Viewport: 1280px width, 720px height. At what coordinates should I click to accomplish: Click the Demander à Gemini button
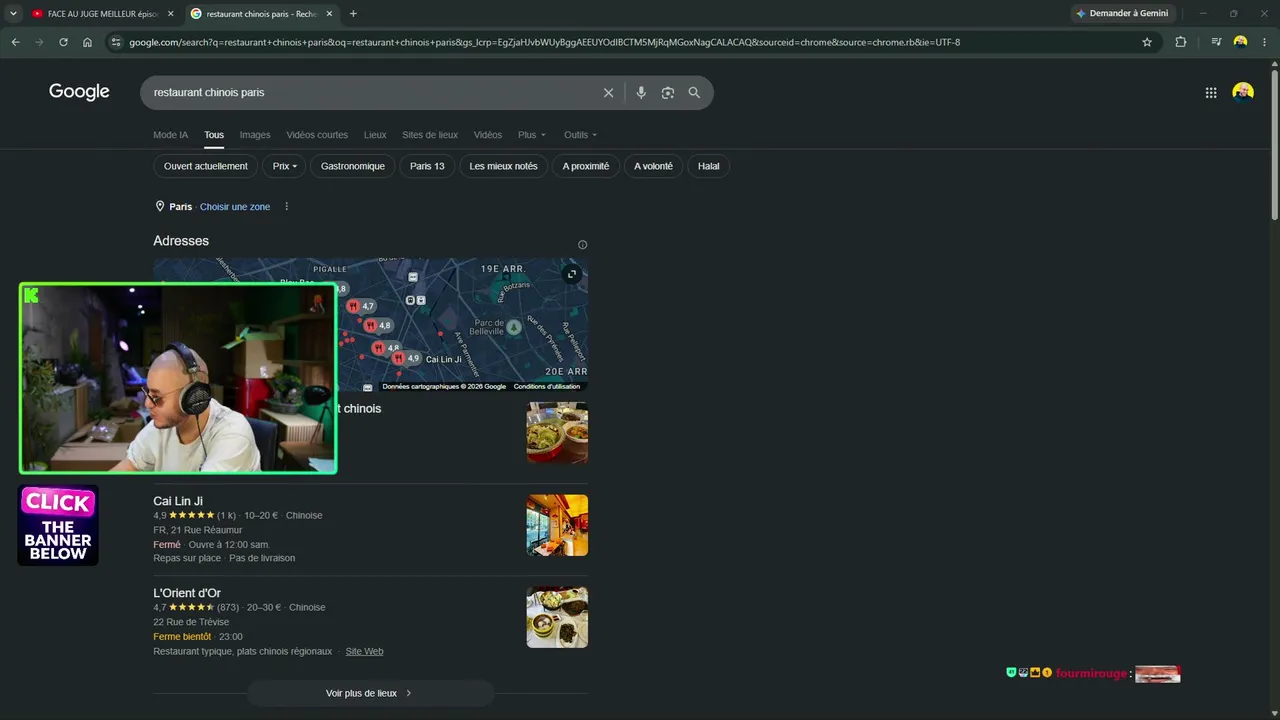tap(1122, 13)
